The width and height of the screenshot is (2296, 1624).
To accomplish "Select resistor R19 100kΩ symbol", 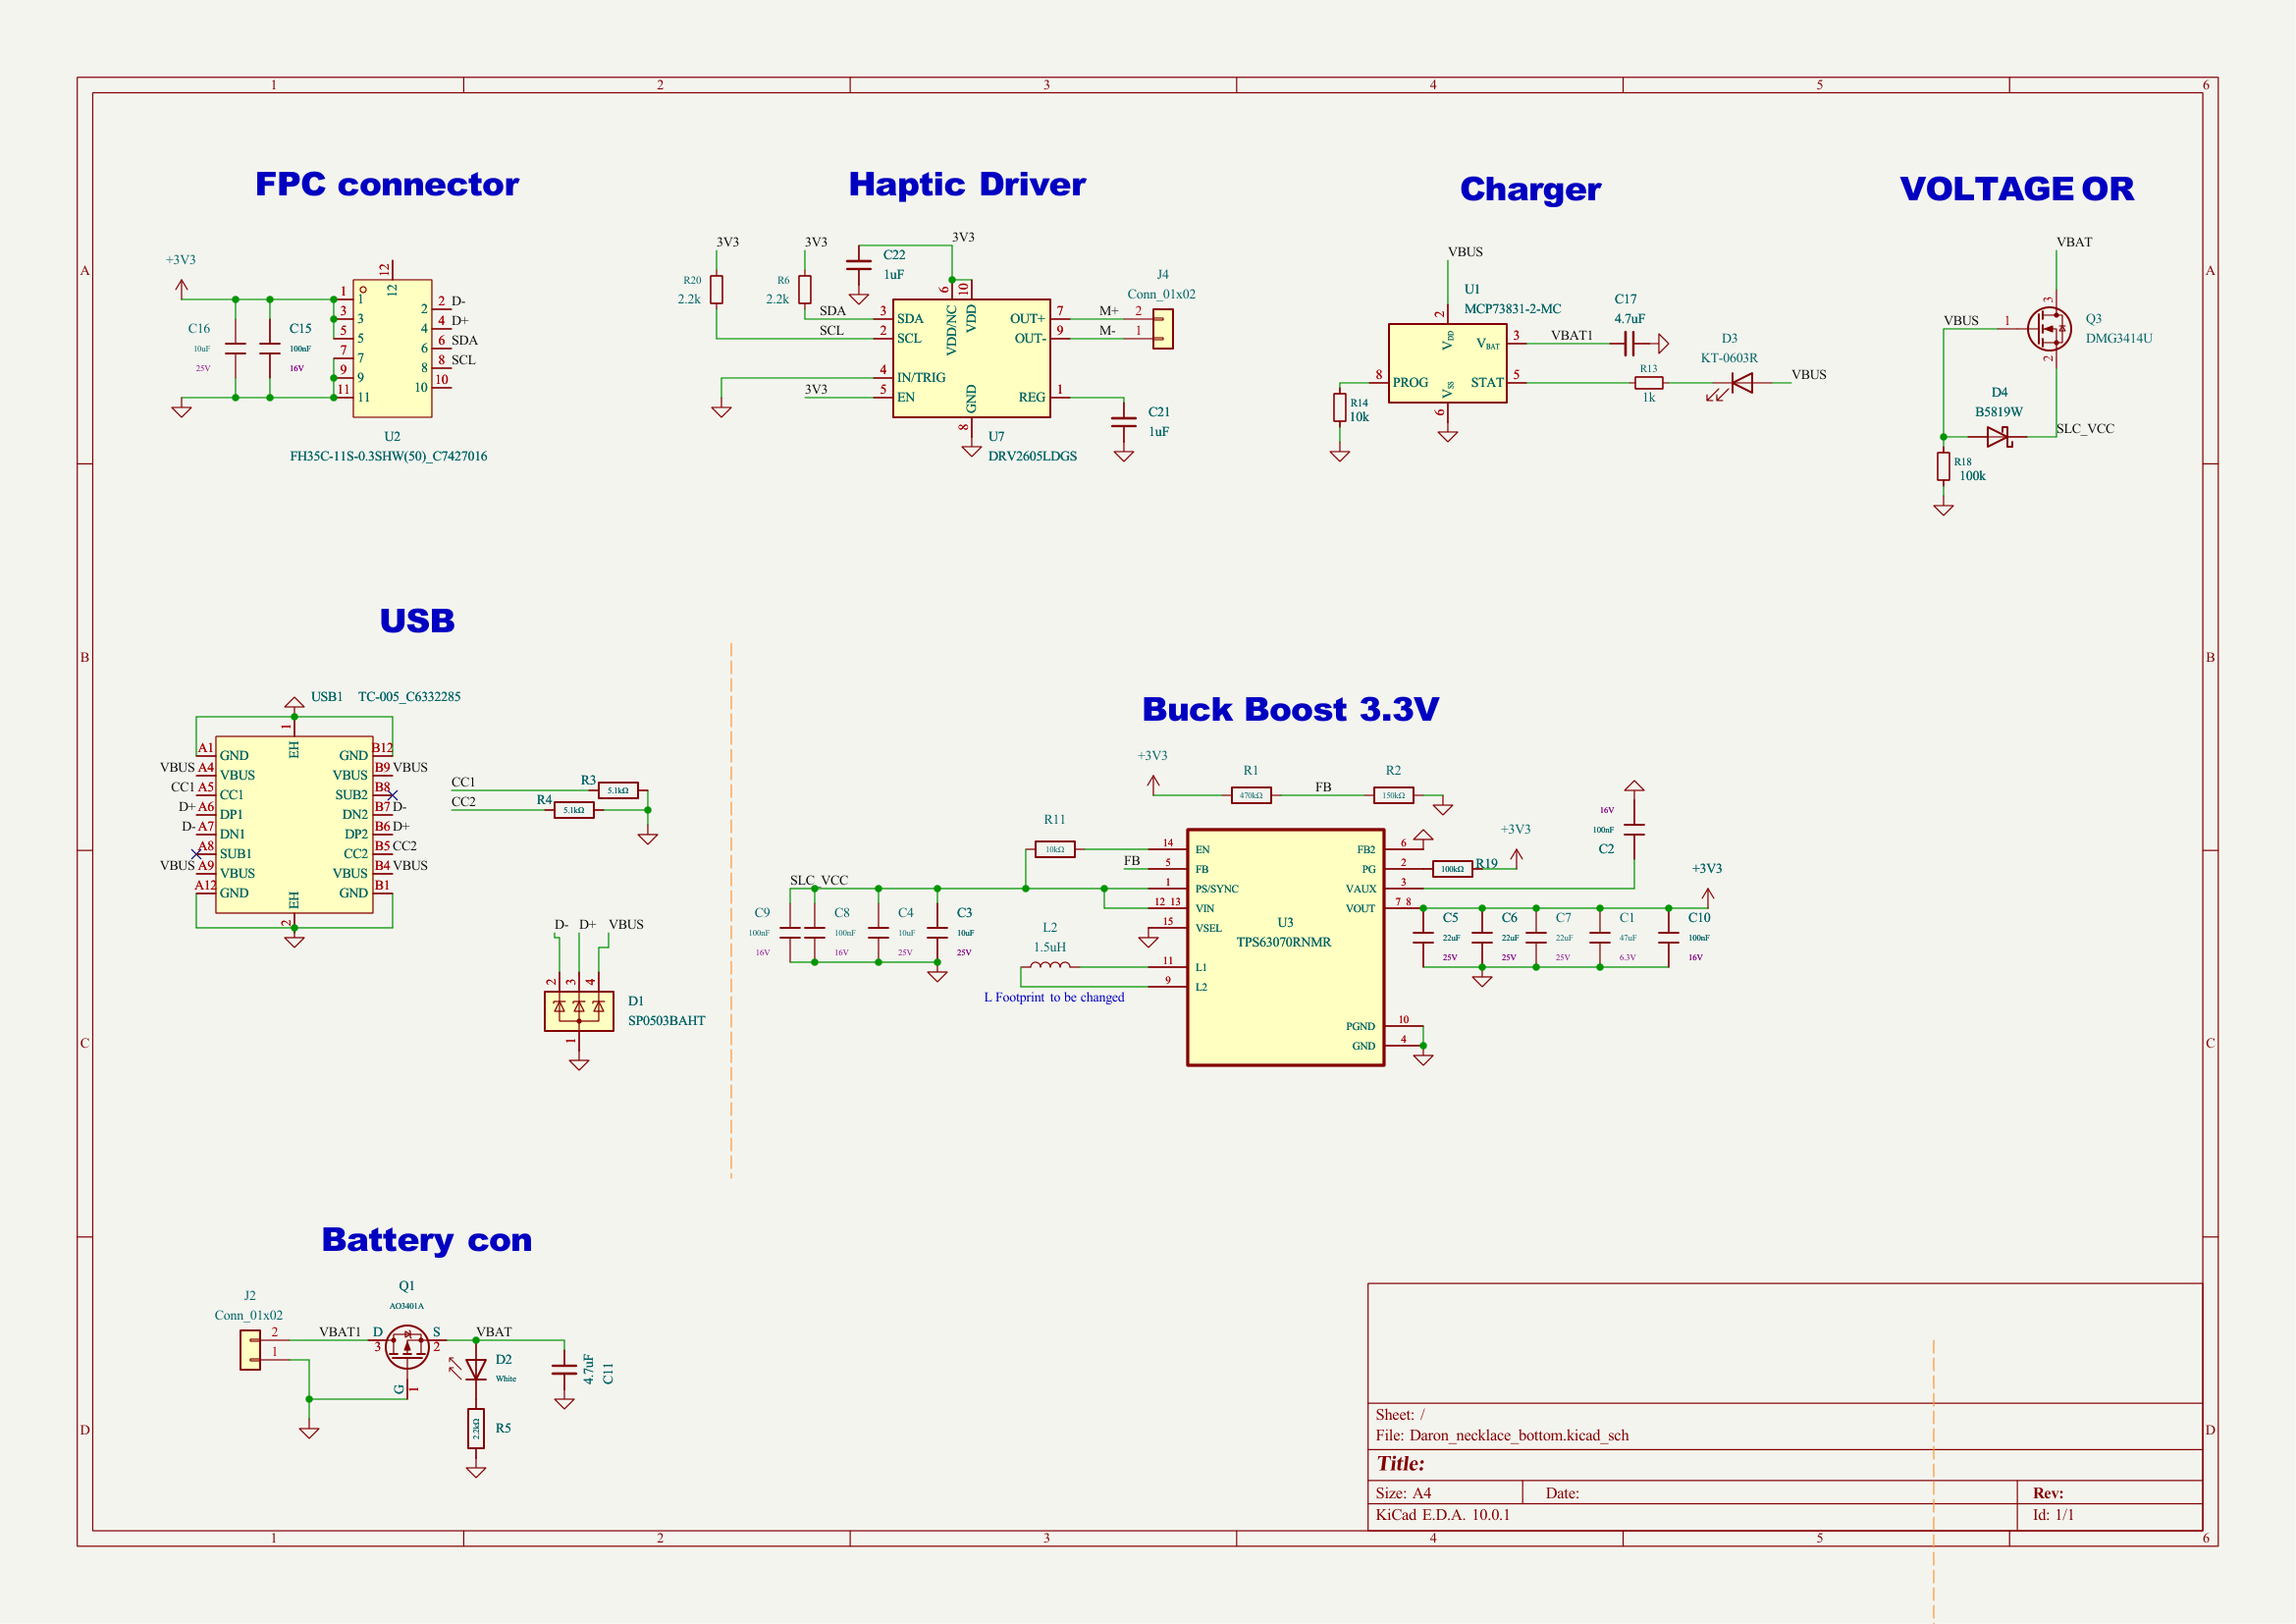I will coord(1452,869).
